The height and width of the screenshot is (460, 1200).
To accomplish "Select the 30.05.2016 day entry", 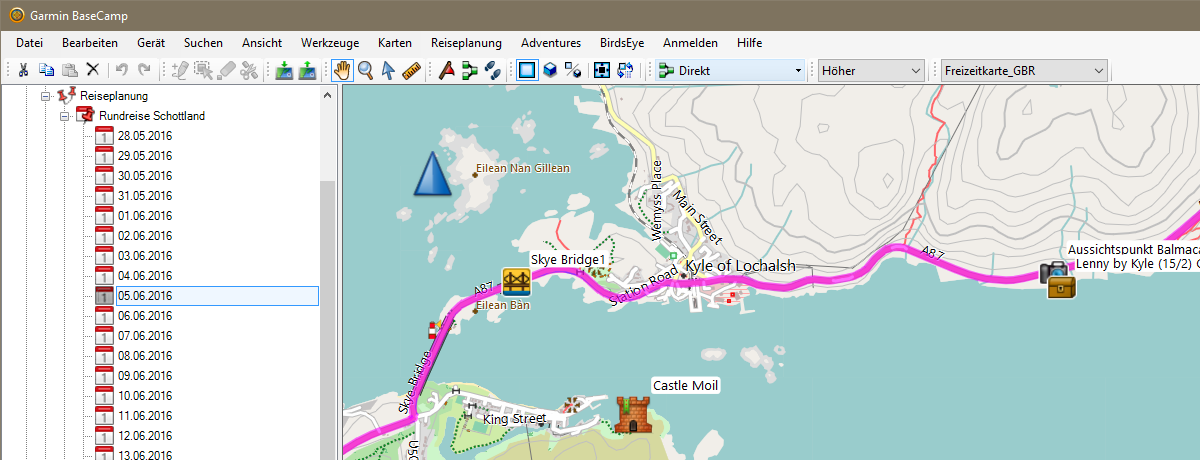I will point(145,176).
